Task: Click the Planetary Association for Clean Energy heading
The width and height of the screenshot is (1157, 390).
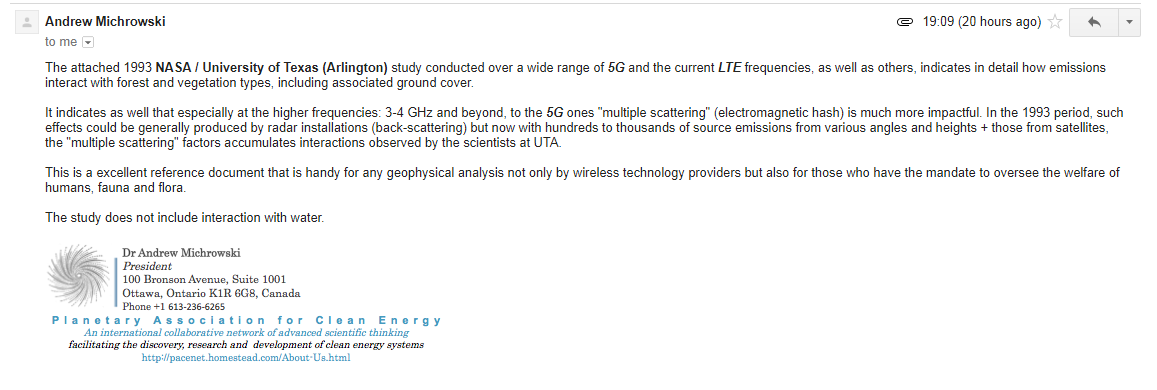Action: click(x=247, y=321)
